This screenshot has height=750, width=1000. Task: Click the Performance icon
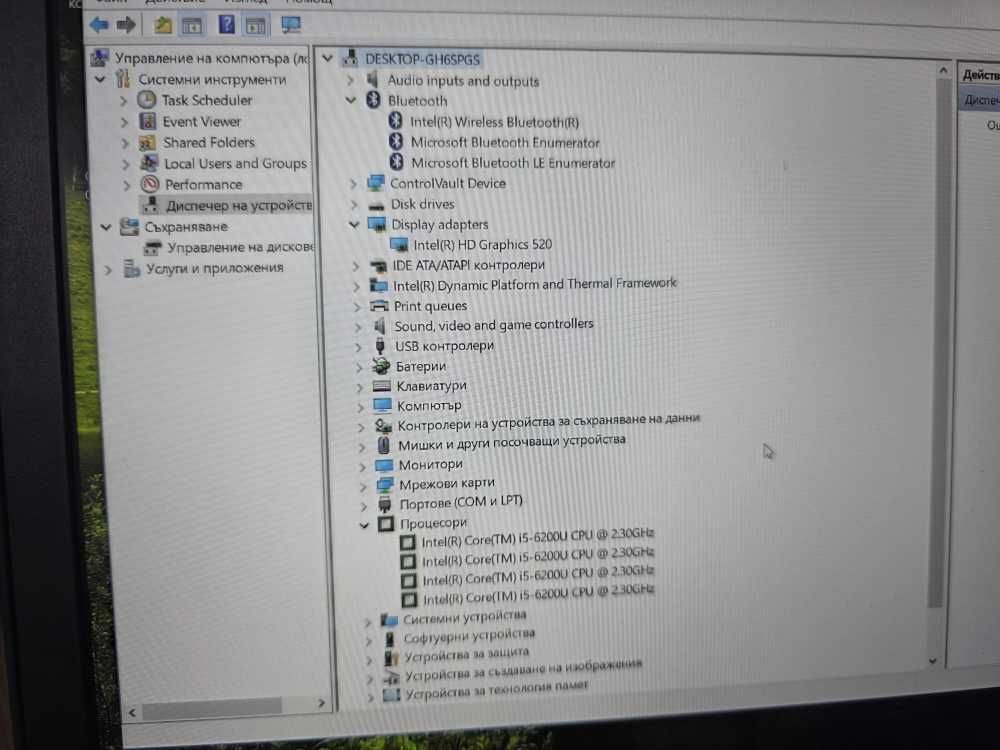point(150,184)
